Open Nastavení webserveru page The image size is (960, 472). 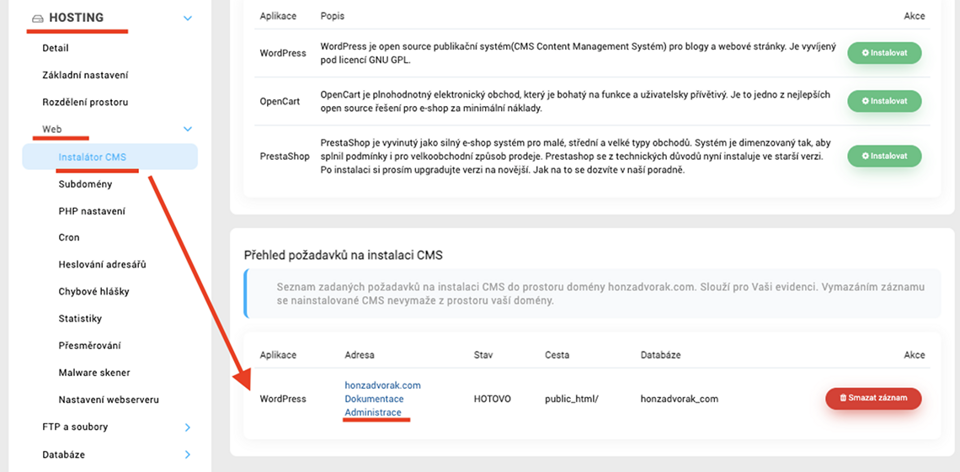[109, 400]
